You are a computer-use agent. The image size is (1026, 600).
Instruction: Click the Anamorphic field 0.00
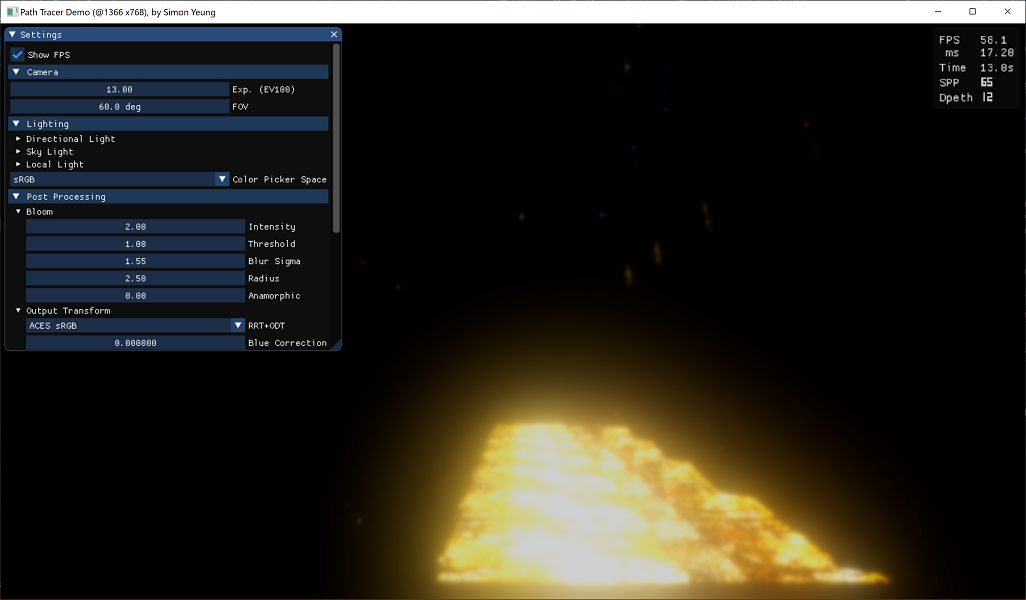135,296
